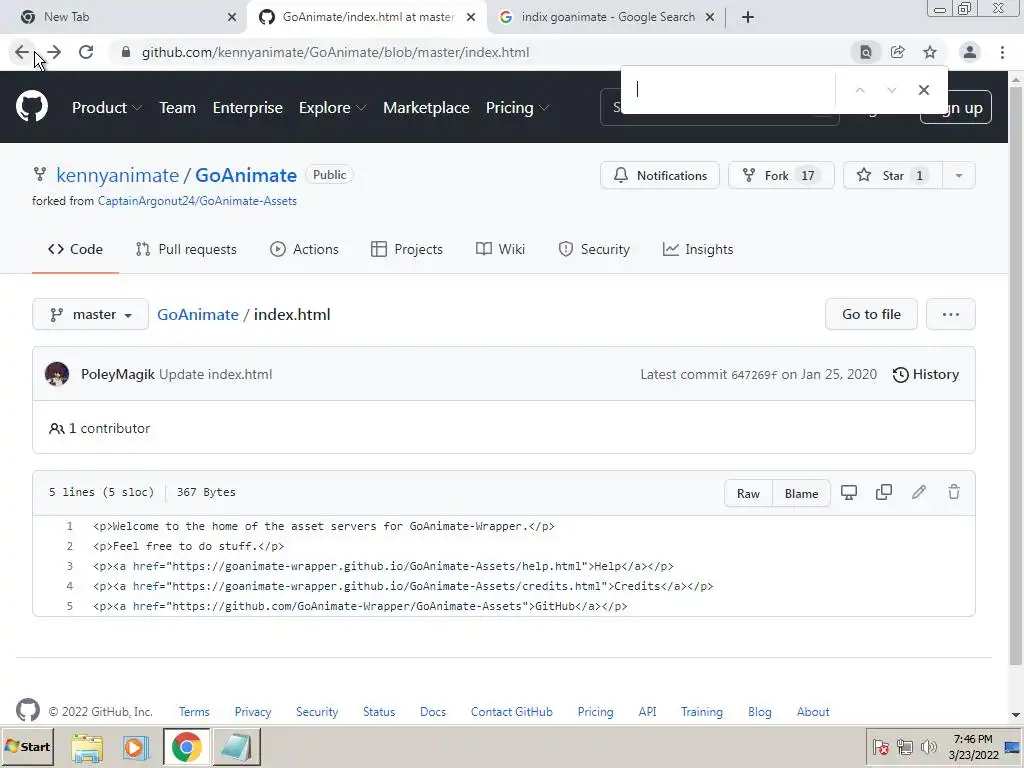Reload the GitHub page

pyautogui.click(x=86, y=52)
